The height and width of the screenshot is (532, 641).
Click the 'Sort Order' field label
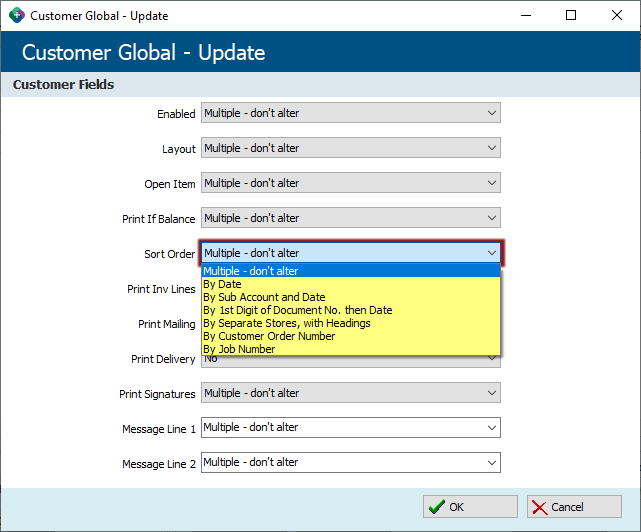(x=170, y=254)
